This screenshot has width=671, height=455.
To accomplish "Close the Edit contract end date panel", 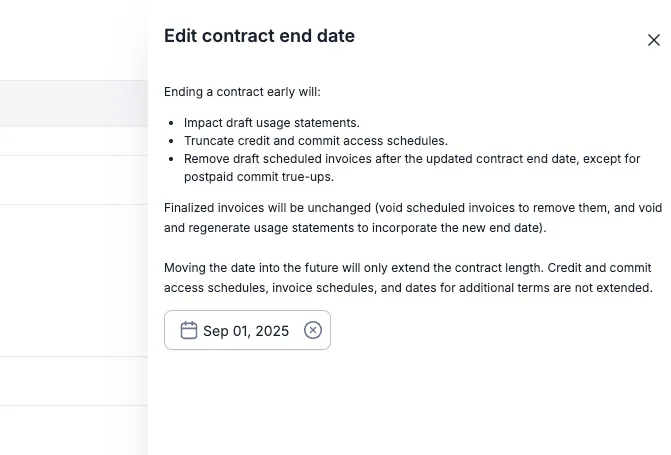I will coord(654,40).
